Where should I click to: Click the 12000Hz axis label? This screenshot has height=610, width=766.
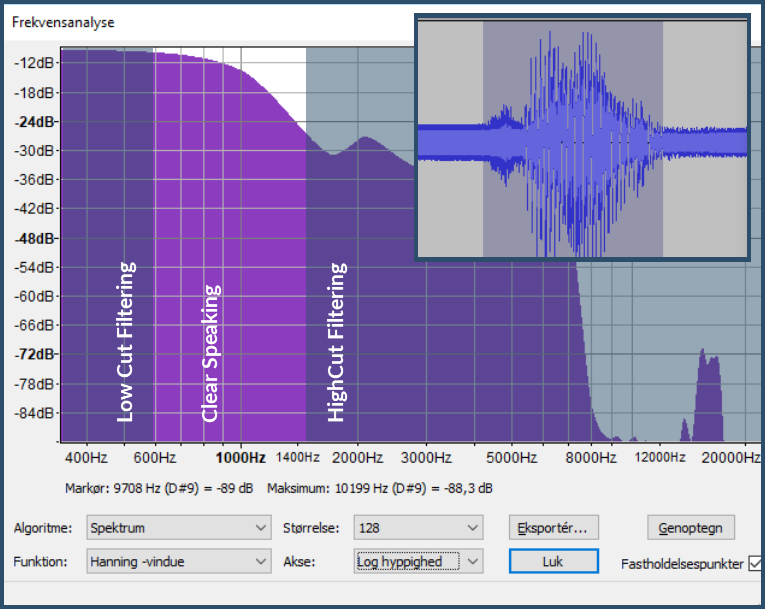point(660,458)
